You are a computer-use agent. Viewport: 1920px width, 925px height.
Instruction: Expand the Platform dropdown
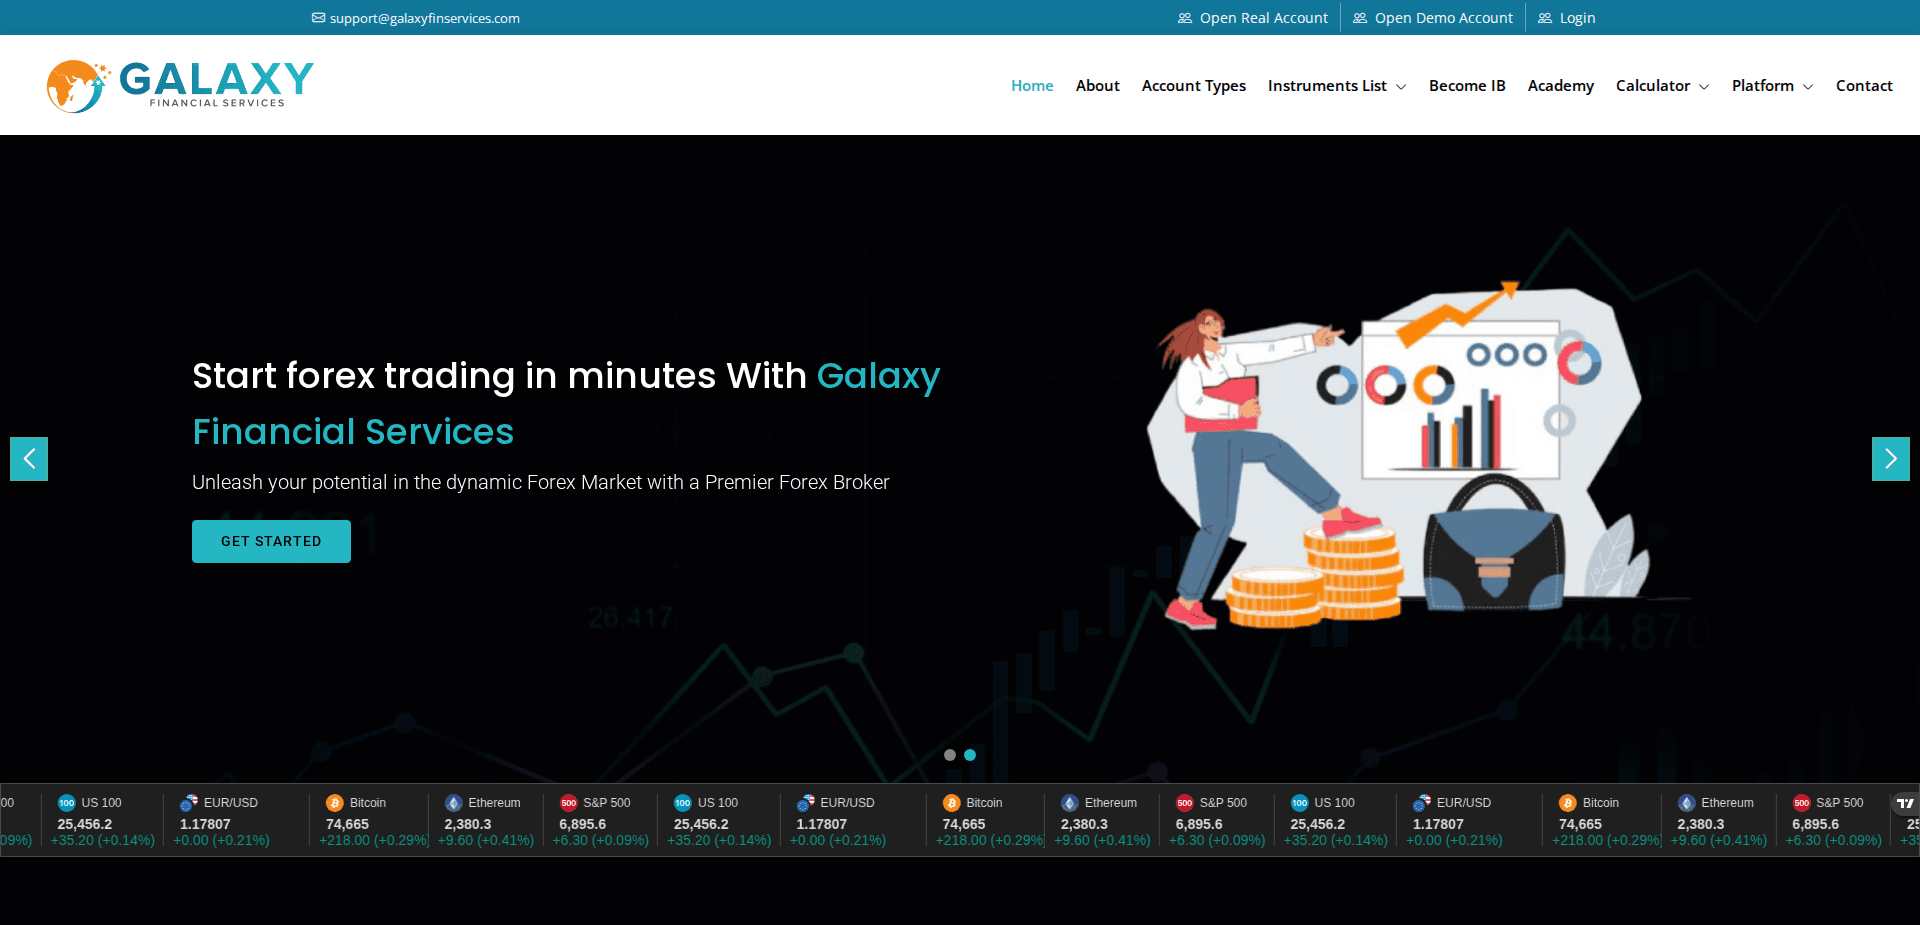(x=1771, y=86)
